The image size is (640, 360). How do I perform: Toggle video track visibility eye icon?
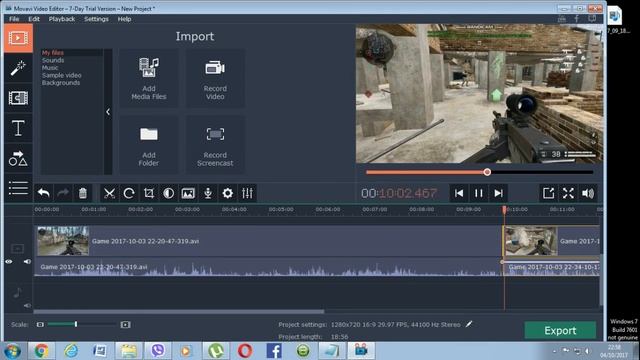(x=9, y=262)
